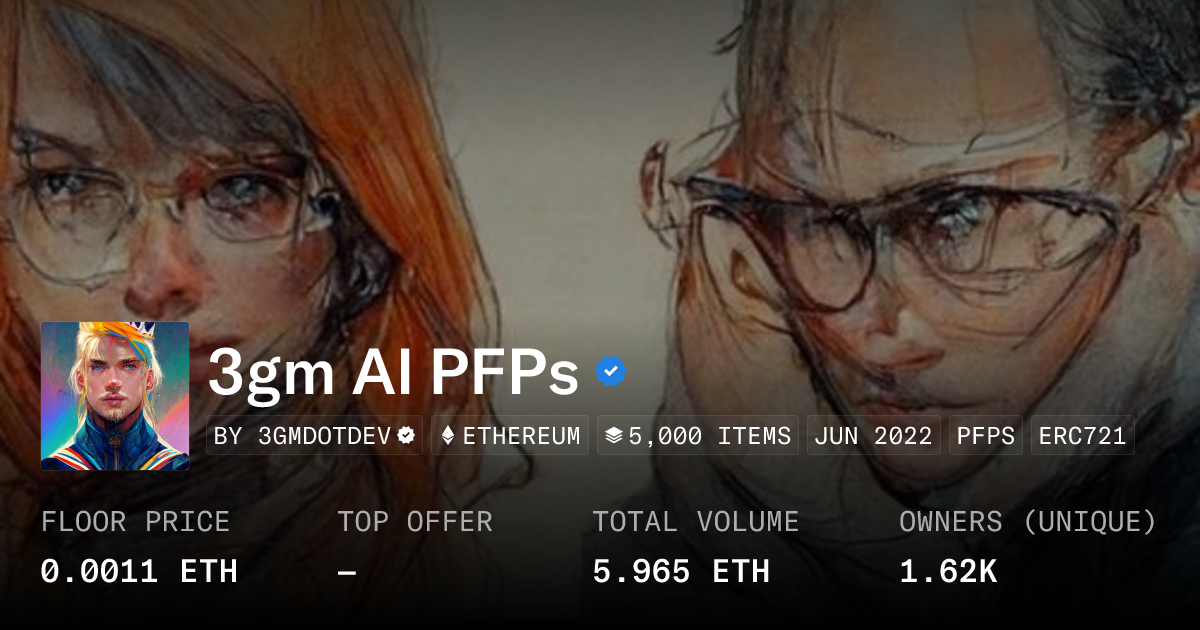Screen dimensions: 1200x630
Task: Click the FLOOR PRICE label
Action: [x=135, y=522]
